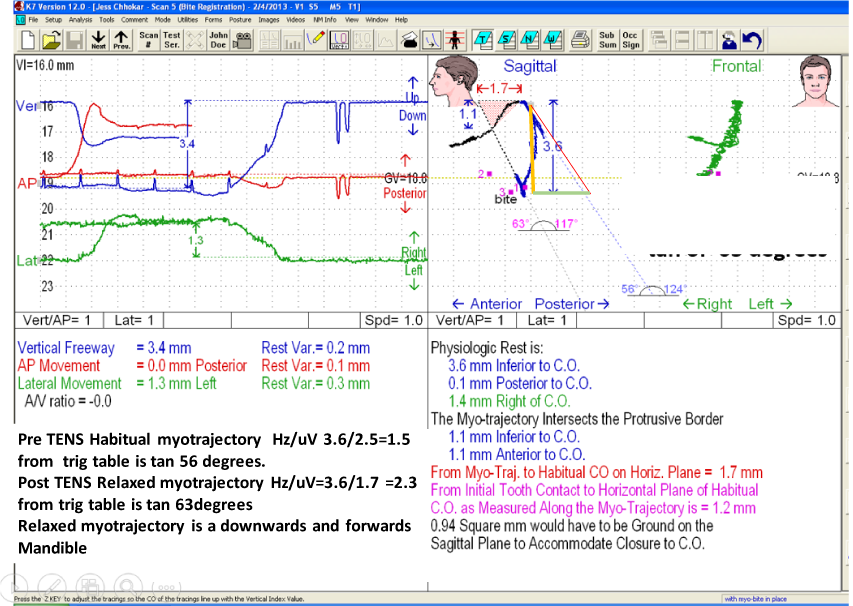This screenshot has height=606, width=853.
Task: Go to the Prev. scan arrow
Action: click(122, 41)
